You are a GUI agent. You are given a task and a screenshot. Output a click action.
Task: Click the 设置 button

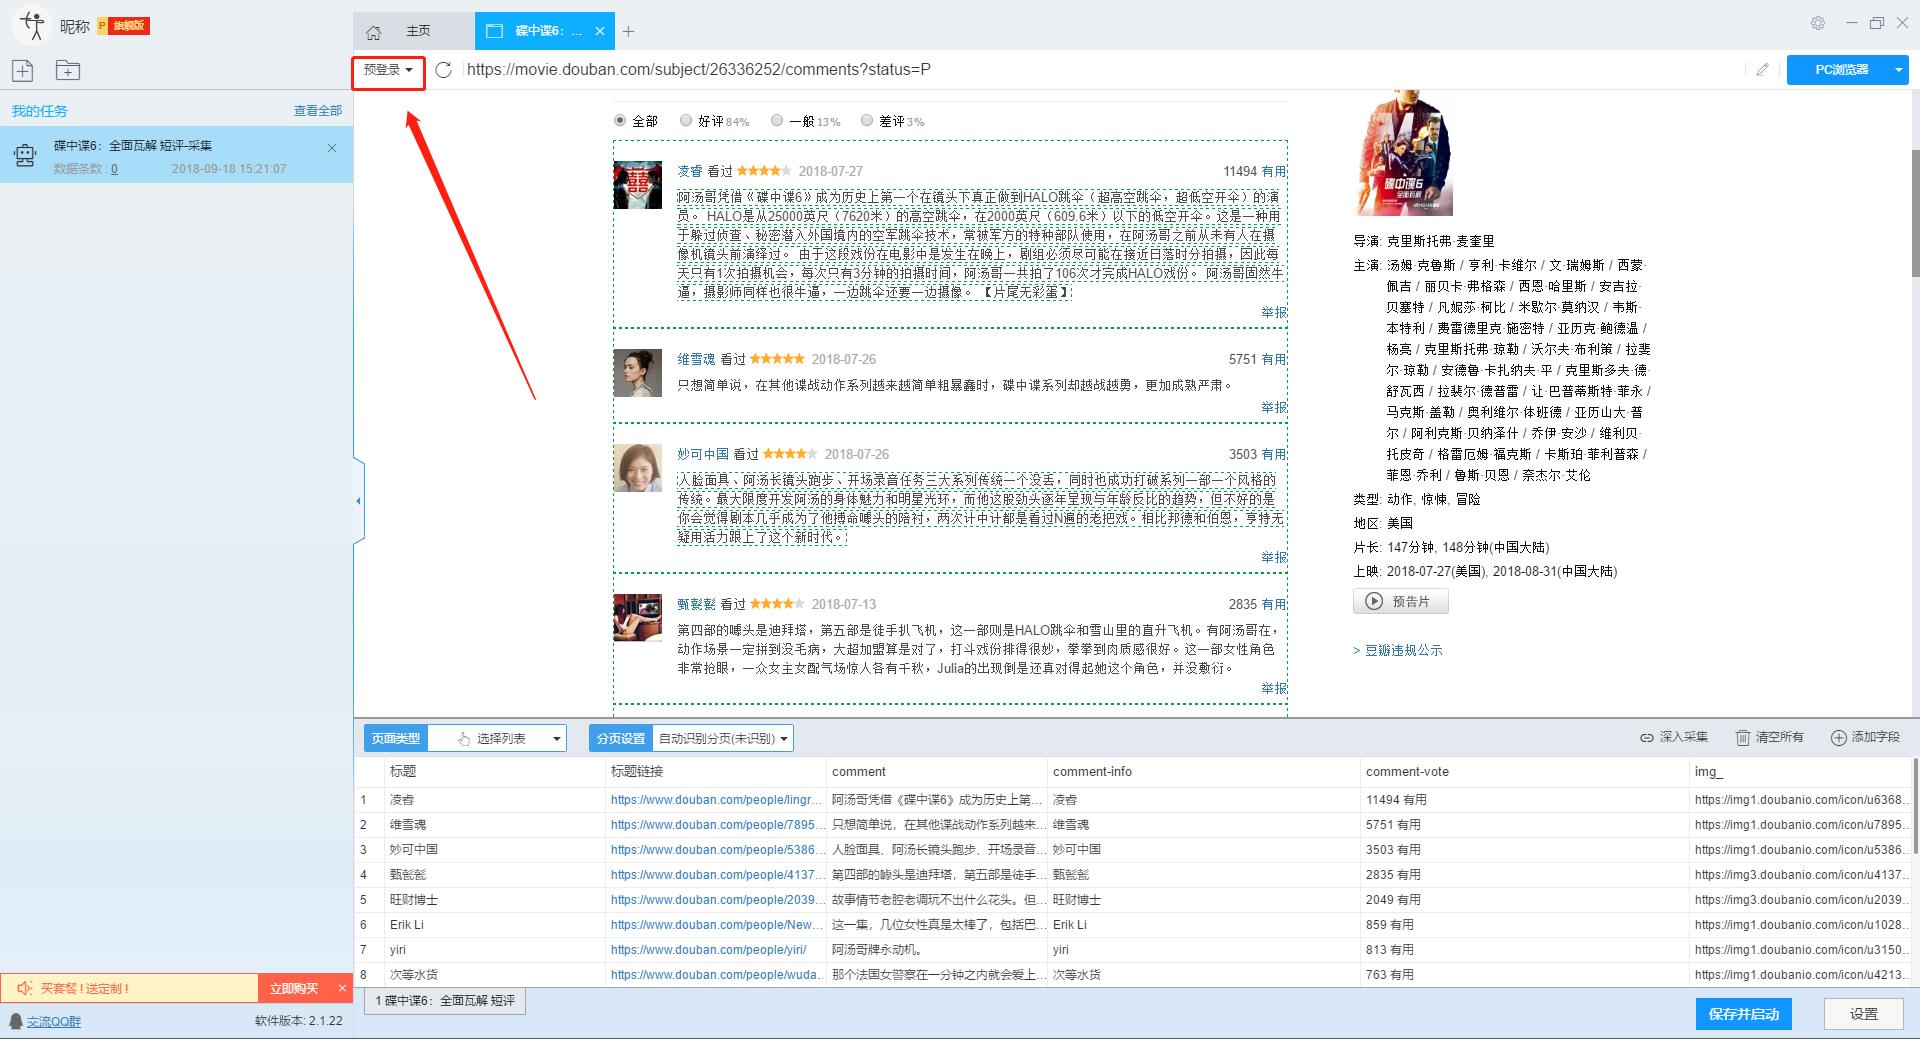(x=1863, y=1014)
